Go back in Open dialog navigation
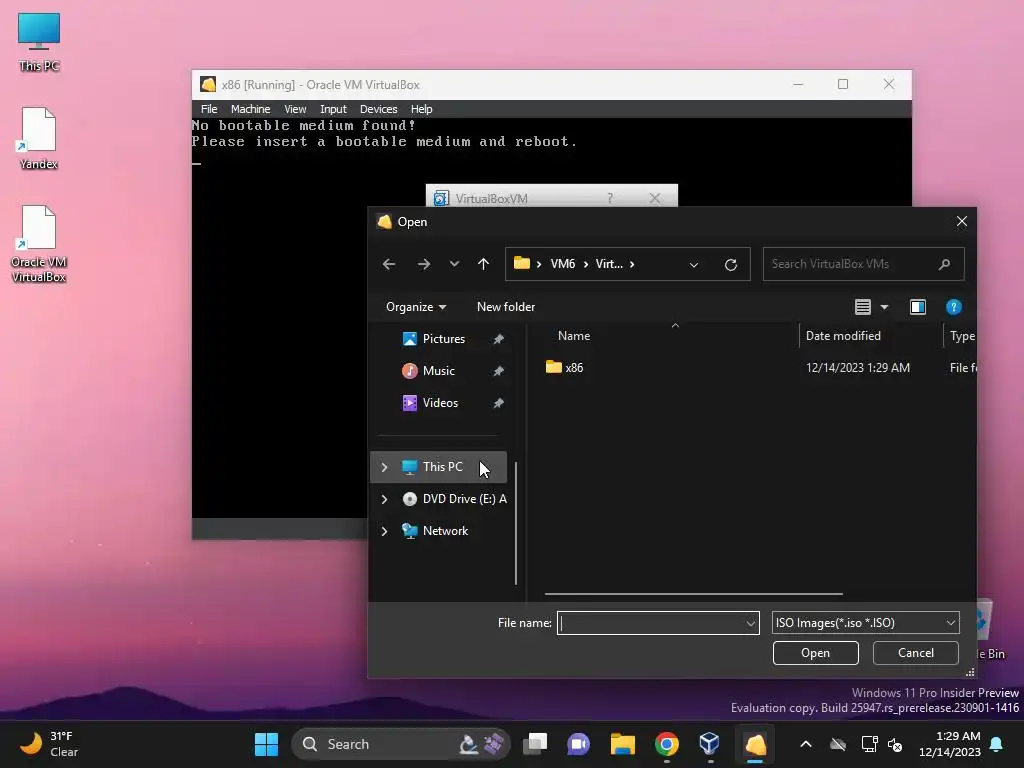Image resolution: width=1024 pixels, height=768 pixels. pos(389,264)
